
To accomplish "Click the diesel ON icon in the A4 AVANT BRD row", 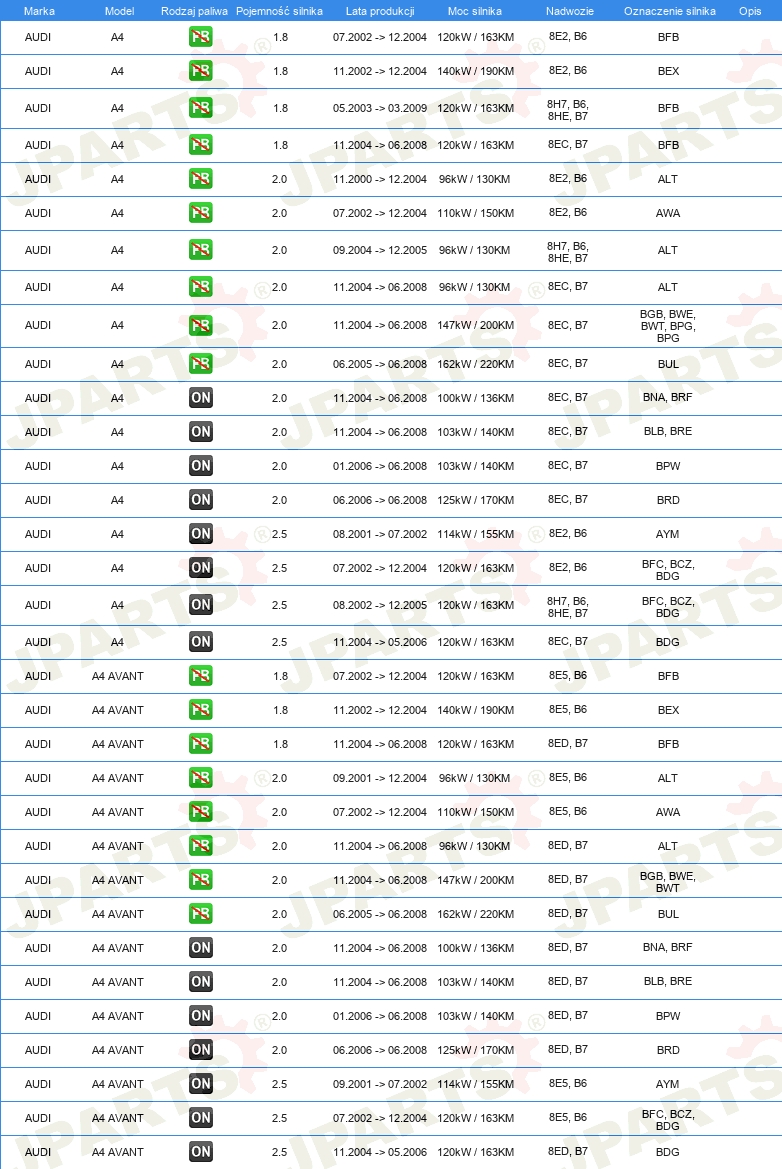I will (x=201, y=1050).
